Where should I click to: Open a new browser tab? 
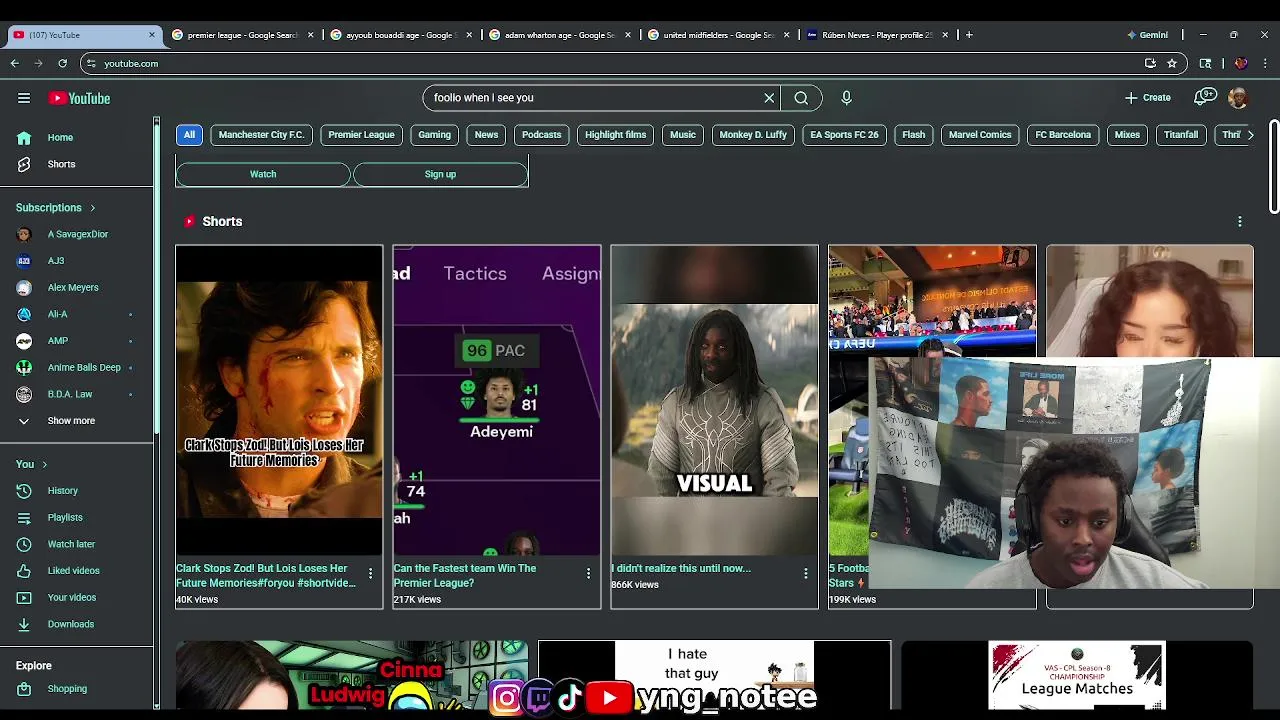click(x=968, y=35)
